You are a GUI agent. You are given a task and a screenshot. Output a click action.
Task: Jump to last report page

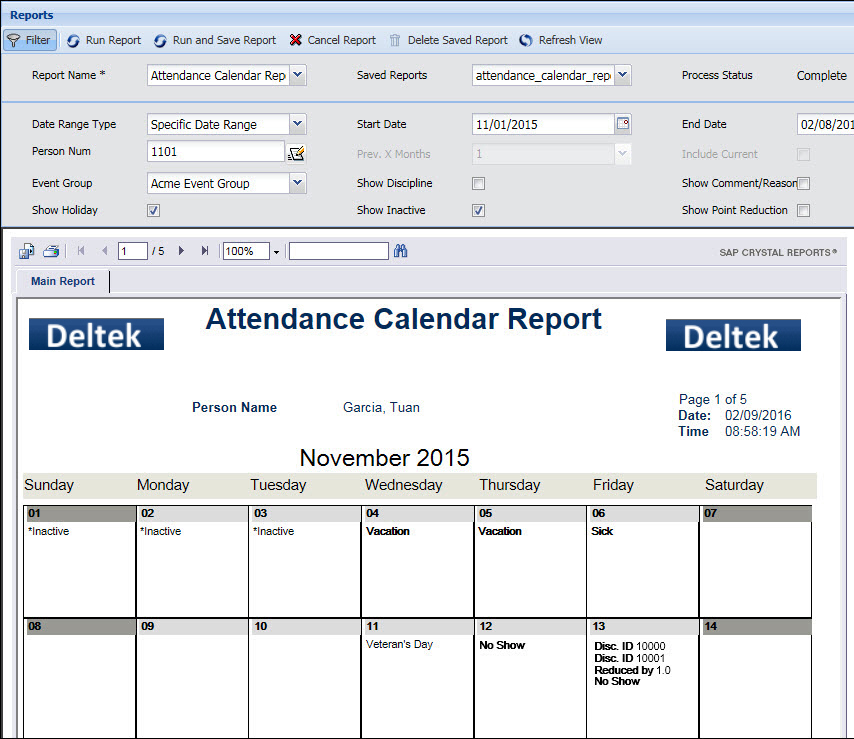pyautogui.click(x=205, y=251)
